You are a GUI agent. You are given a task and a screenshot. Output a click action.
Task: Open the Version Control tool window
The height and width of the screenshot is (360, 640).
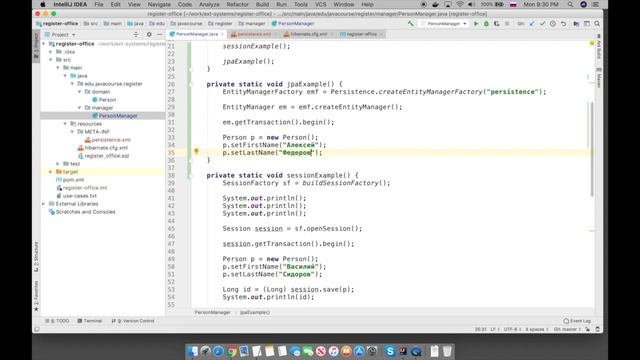[x=133, y=321]
